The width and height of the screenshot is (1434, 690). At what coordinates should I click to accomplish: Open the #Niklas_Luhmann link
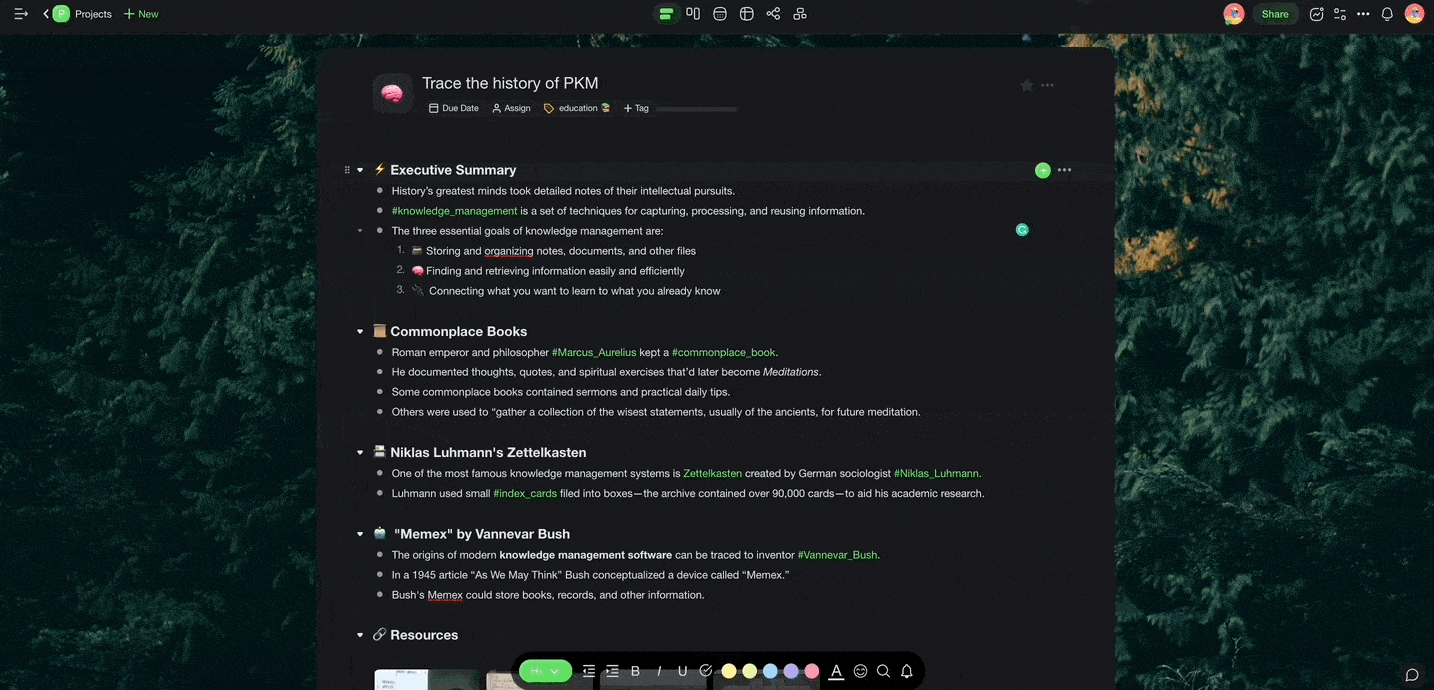[x=936, y=473]
